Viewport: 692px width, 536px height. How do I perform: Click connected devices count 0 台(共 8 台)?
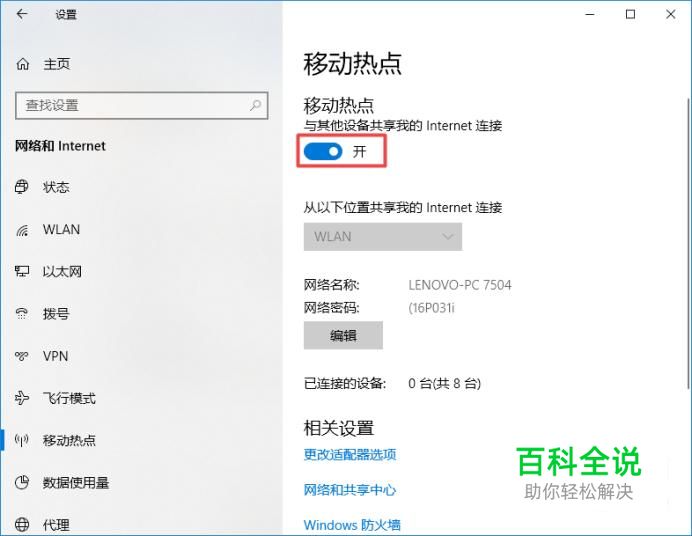pyautogui.click(x=444, y=383)
